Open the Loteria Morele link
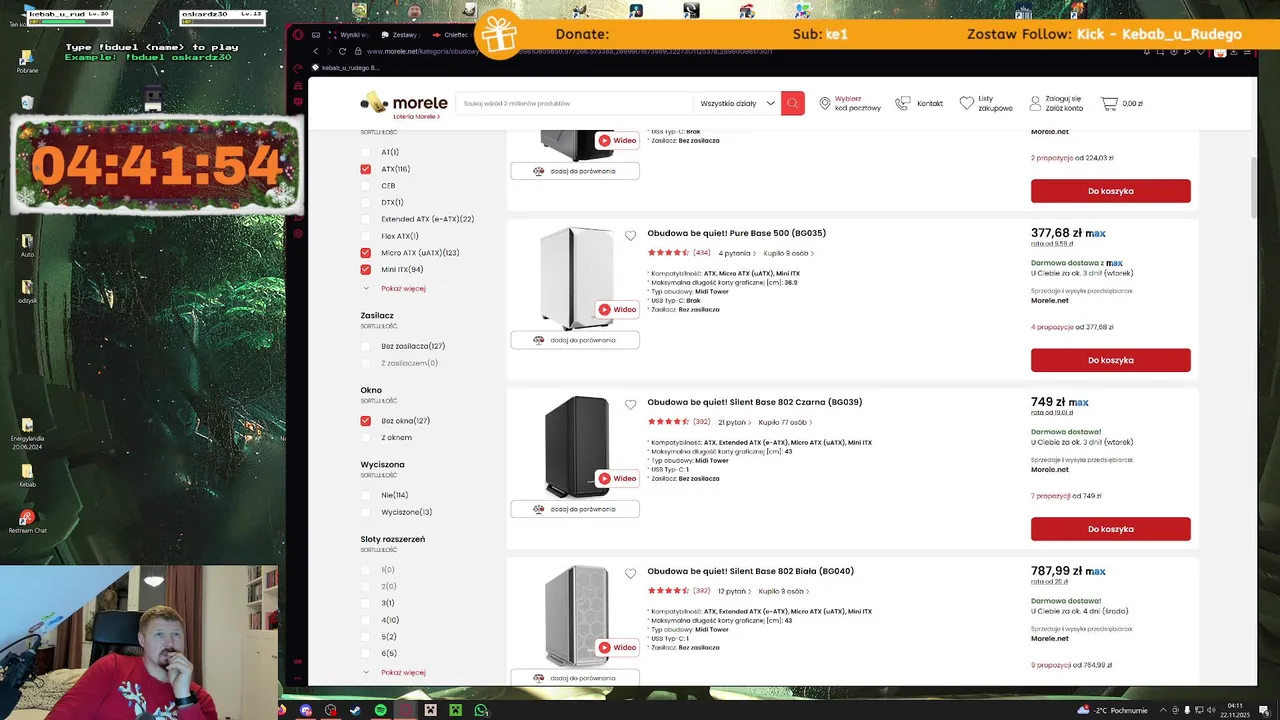The image size is (1280, 720). point(416,117)
